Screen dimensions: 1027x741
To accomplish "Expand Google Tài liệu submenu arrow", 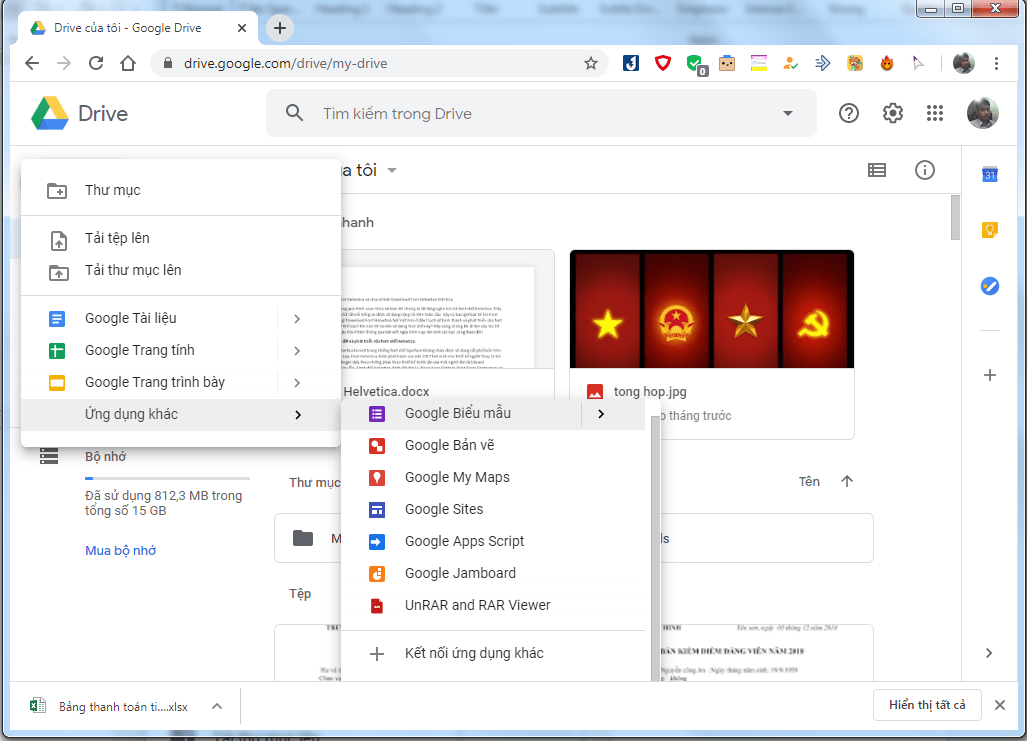I will [x=297, y=318].
